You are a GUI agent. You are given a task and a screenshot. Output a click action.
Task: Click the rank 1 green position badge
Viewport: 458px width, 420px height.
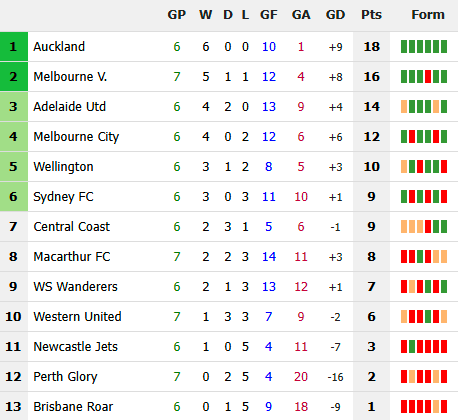point(14,47)
